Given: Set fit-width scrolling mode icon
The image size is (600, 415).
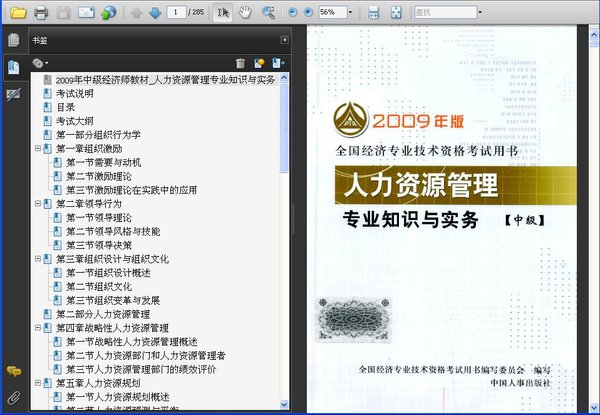Looking at the screenshot, I should [x=373, y=13].
